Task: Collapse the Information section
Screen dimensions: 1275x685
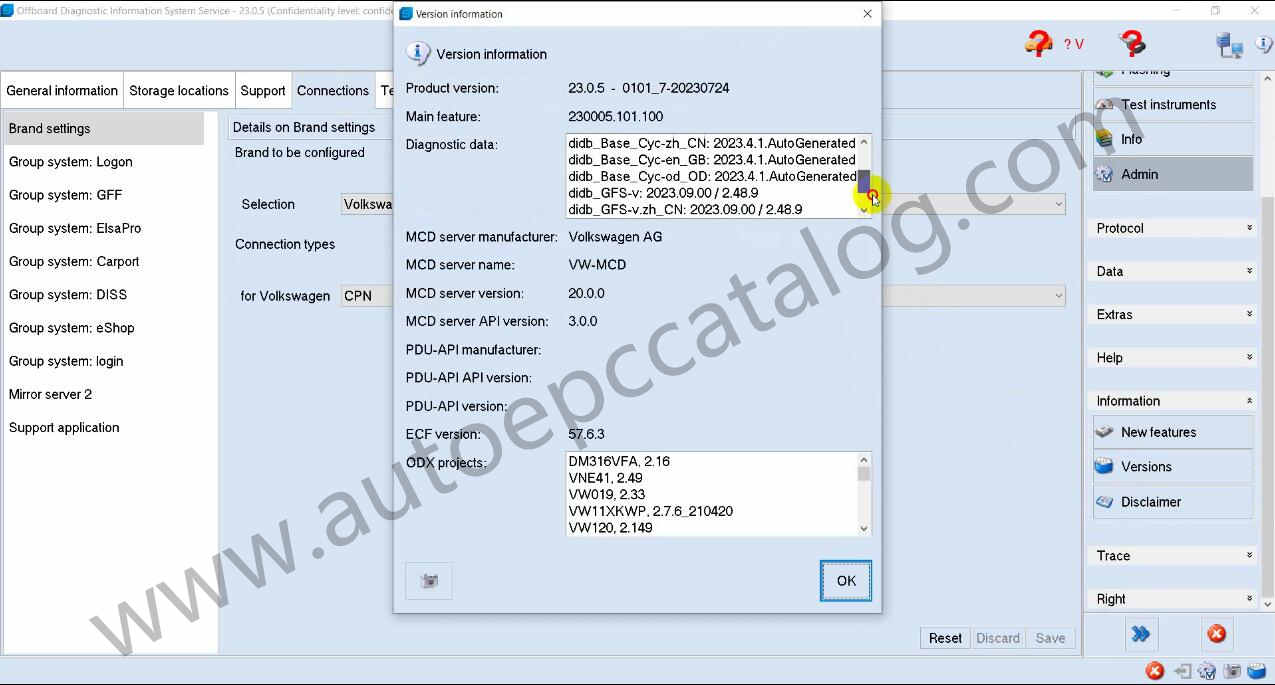Action: (1172, 401)
